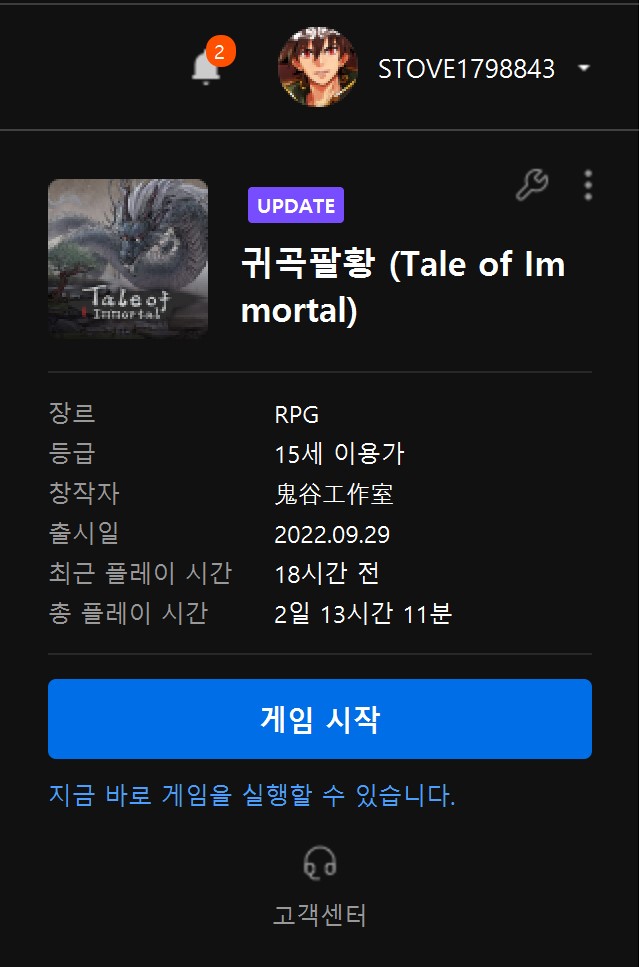
Task: Open the wrench game settings icon
Action: 531,185
